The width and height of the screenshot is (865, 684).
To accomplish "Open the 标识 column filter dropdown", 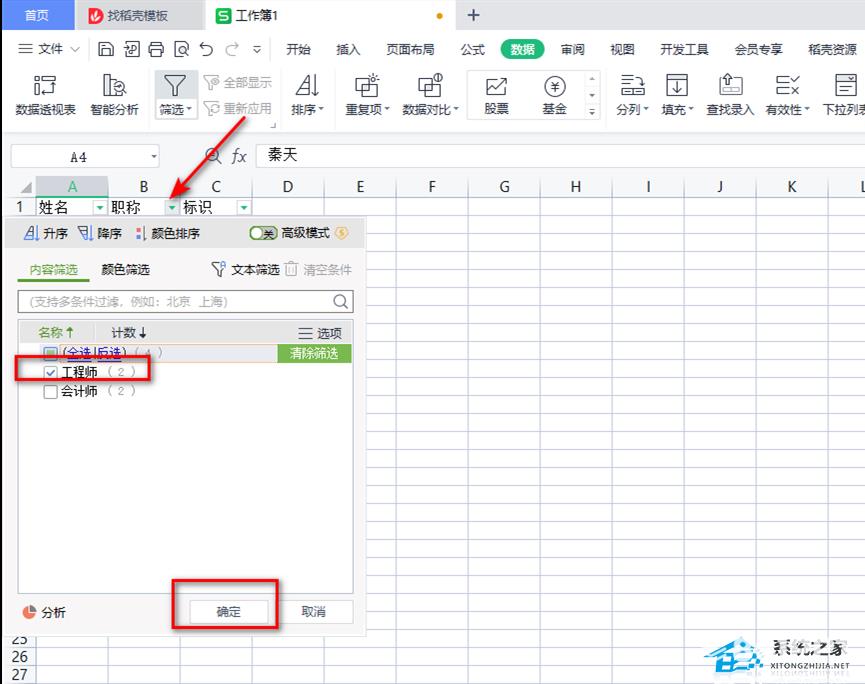I will 244,207.
